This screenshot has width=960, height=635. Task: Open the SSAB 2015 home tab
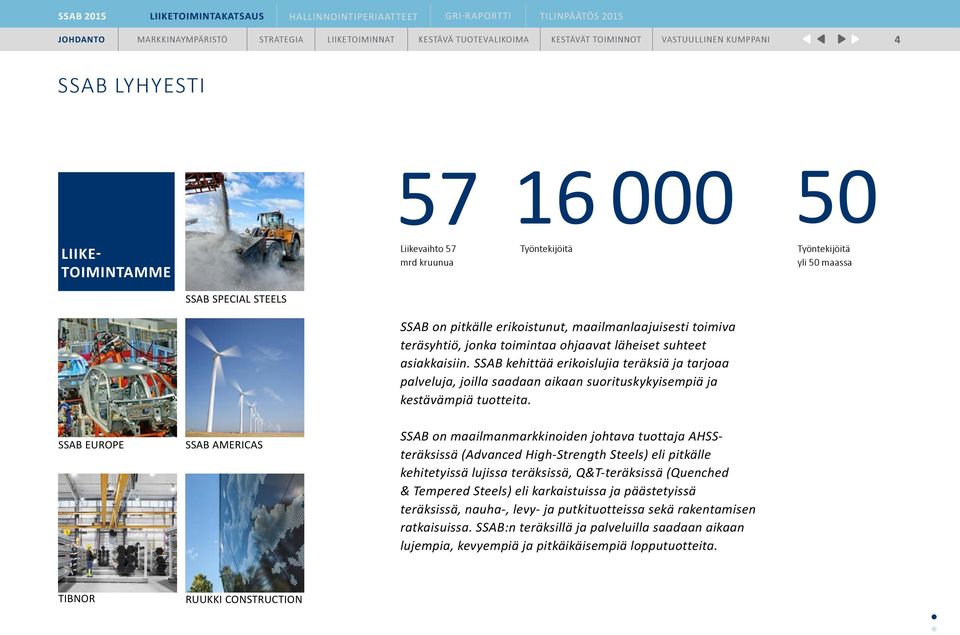tap(82, 17)
